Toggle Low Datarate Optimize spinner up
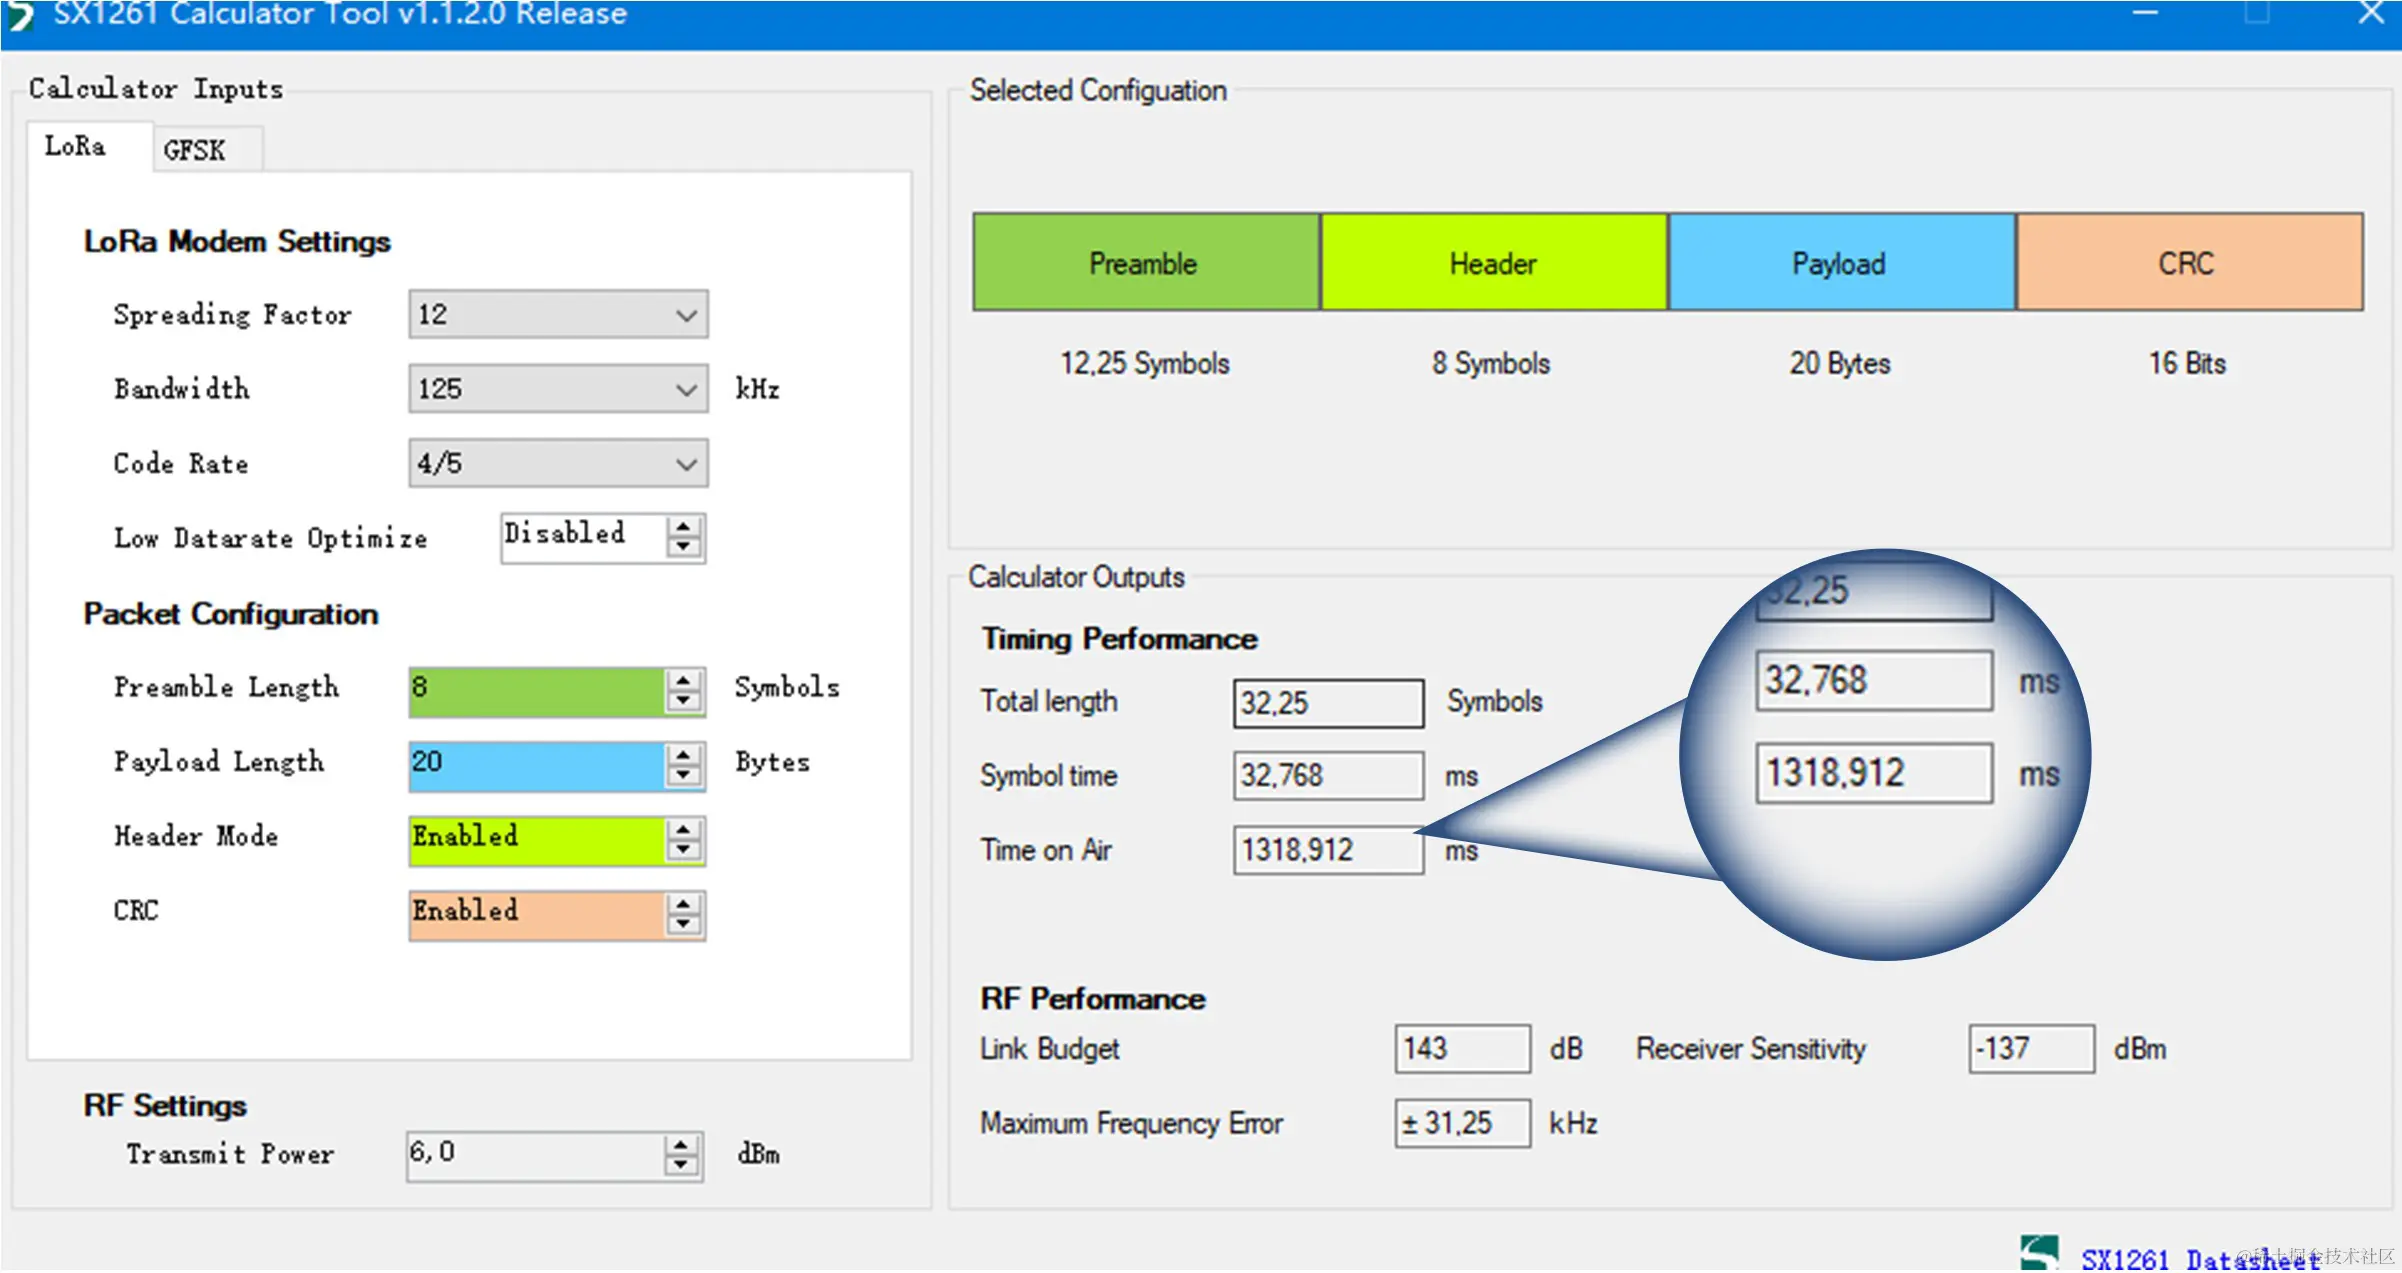The height and width of the screenshot is (1273, 2402). [684, 527]
